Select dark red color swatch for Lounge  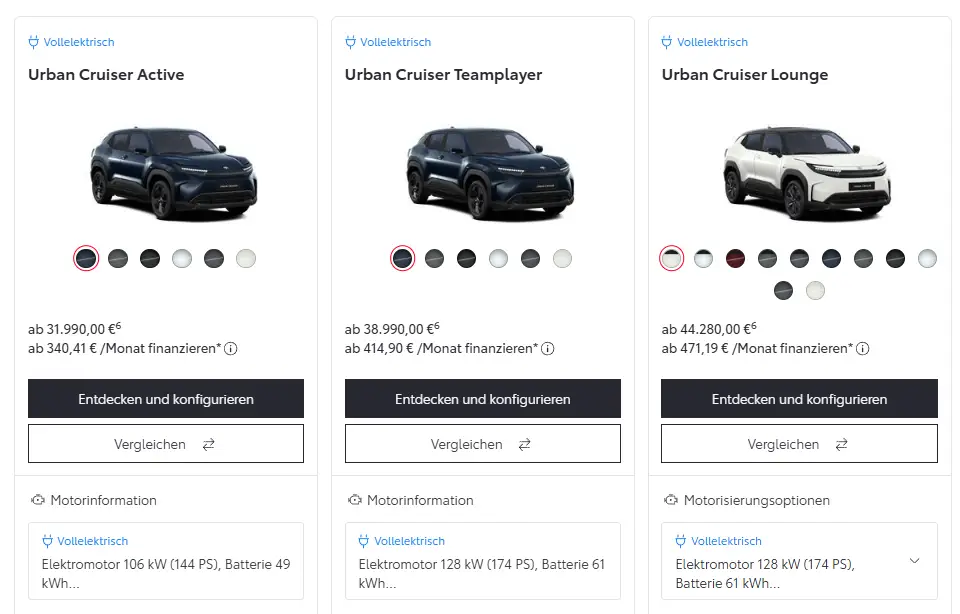pyautogui.click(x=736, y=259)
